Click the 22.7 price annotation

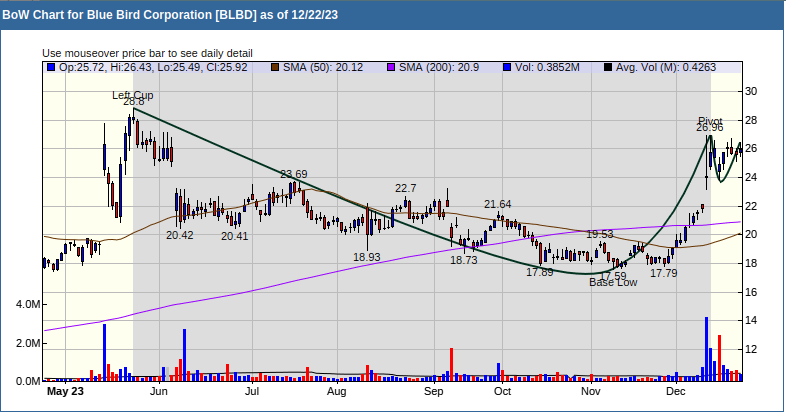406,188
